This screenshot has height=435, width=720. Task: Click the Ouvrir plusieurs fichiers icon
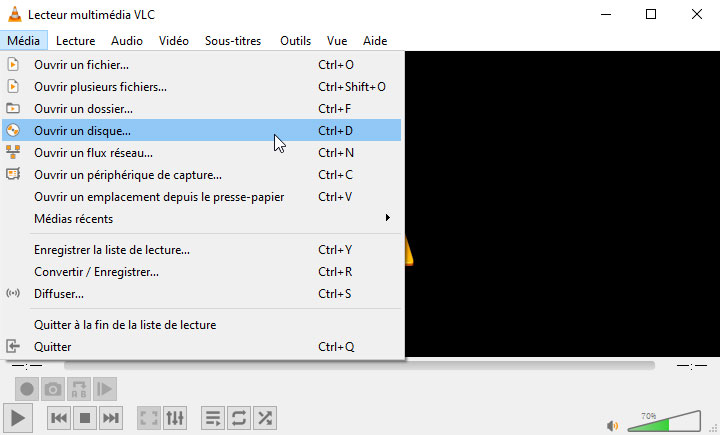pos(13,86)
